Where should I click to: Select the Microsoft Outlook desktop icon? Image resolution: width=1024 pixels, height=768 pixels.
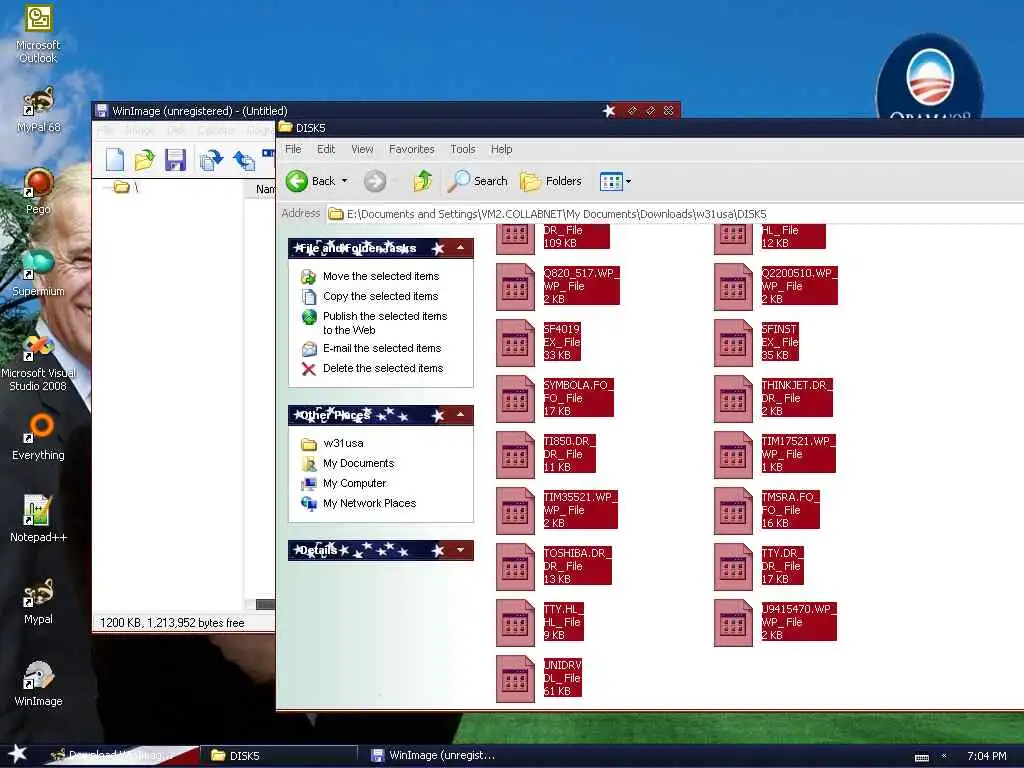click(x=38, y=20)
